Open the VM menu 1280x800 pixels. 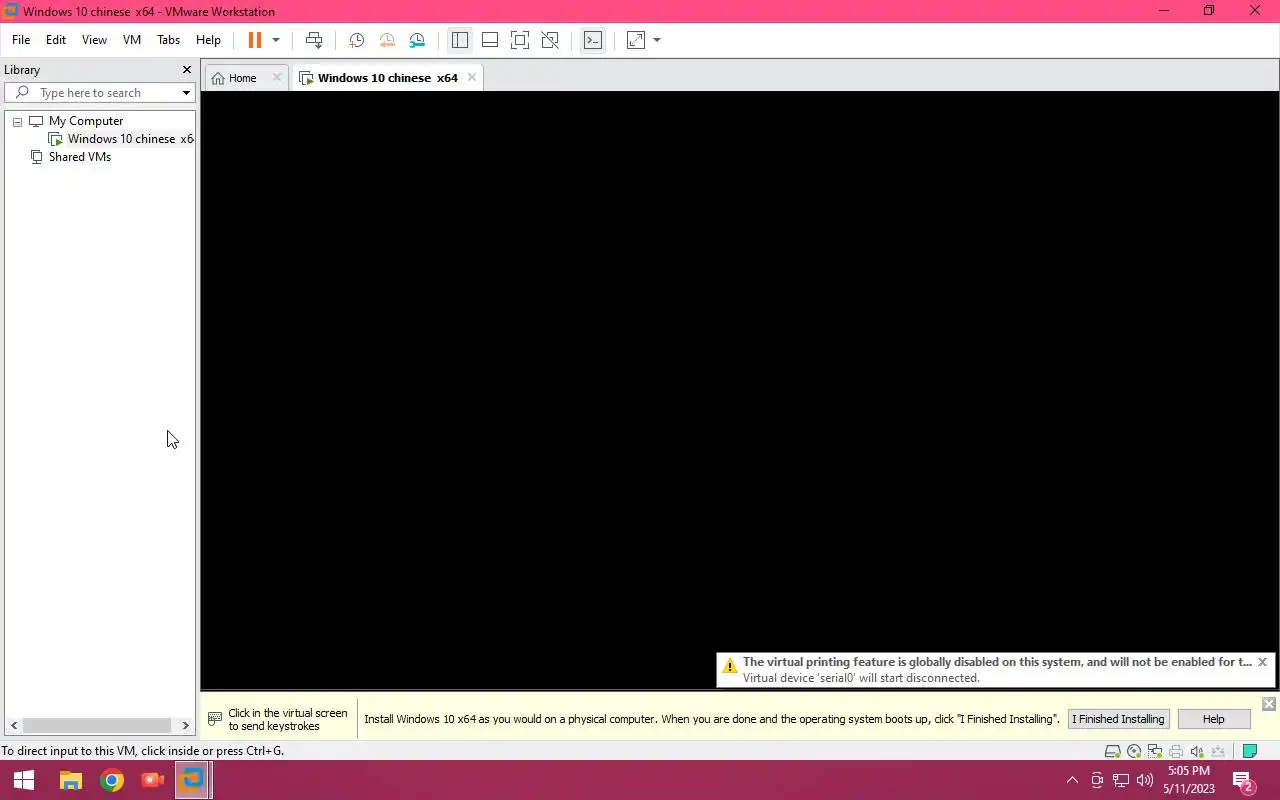132,40
